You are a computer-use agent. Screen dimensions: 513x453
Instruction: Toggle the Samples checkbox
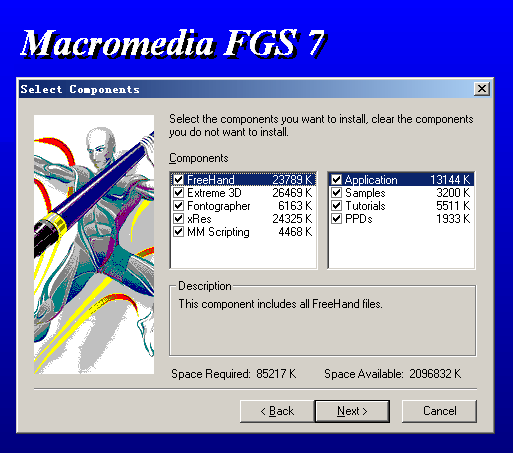point(337,193)
